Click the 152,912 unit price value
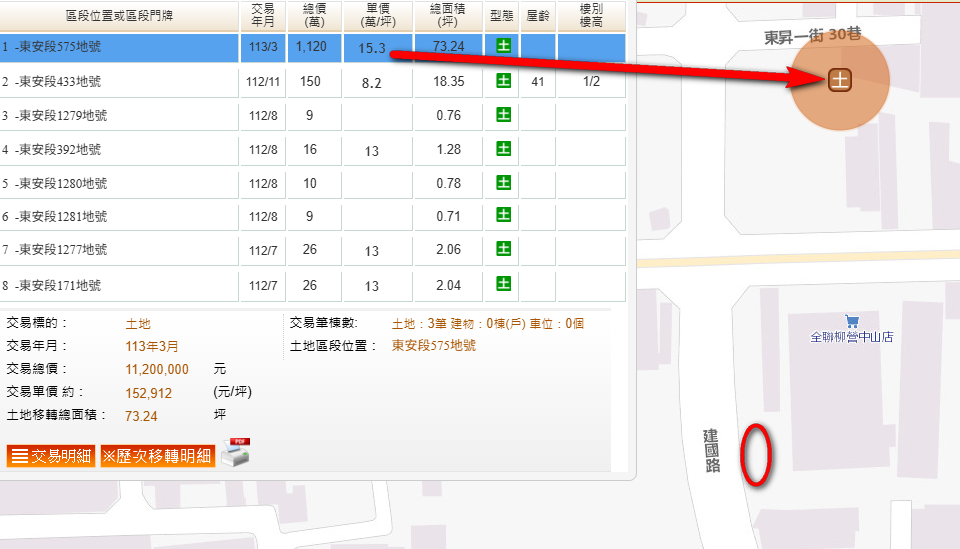The image size is (960, 549). 148,394
